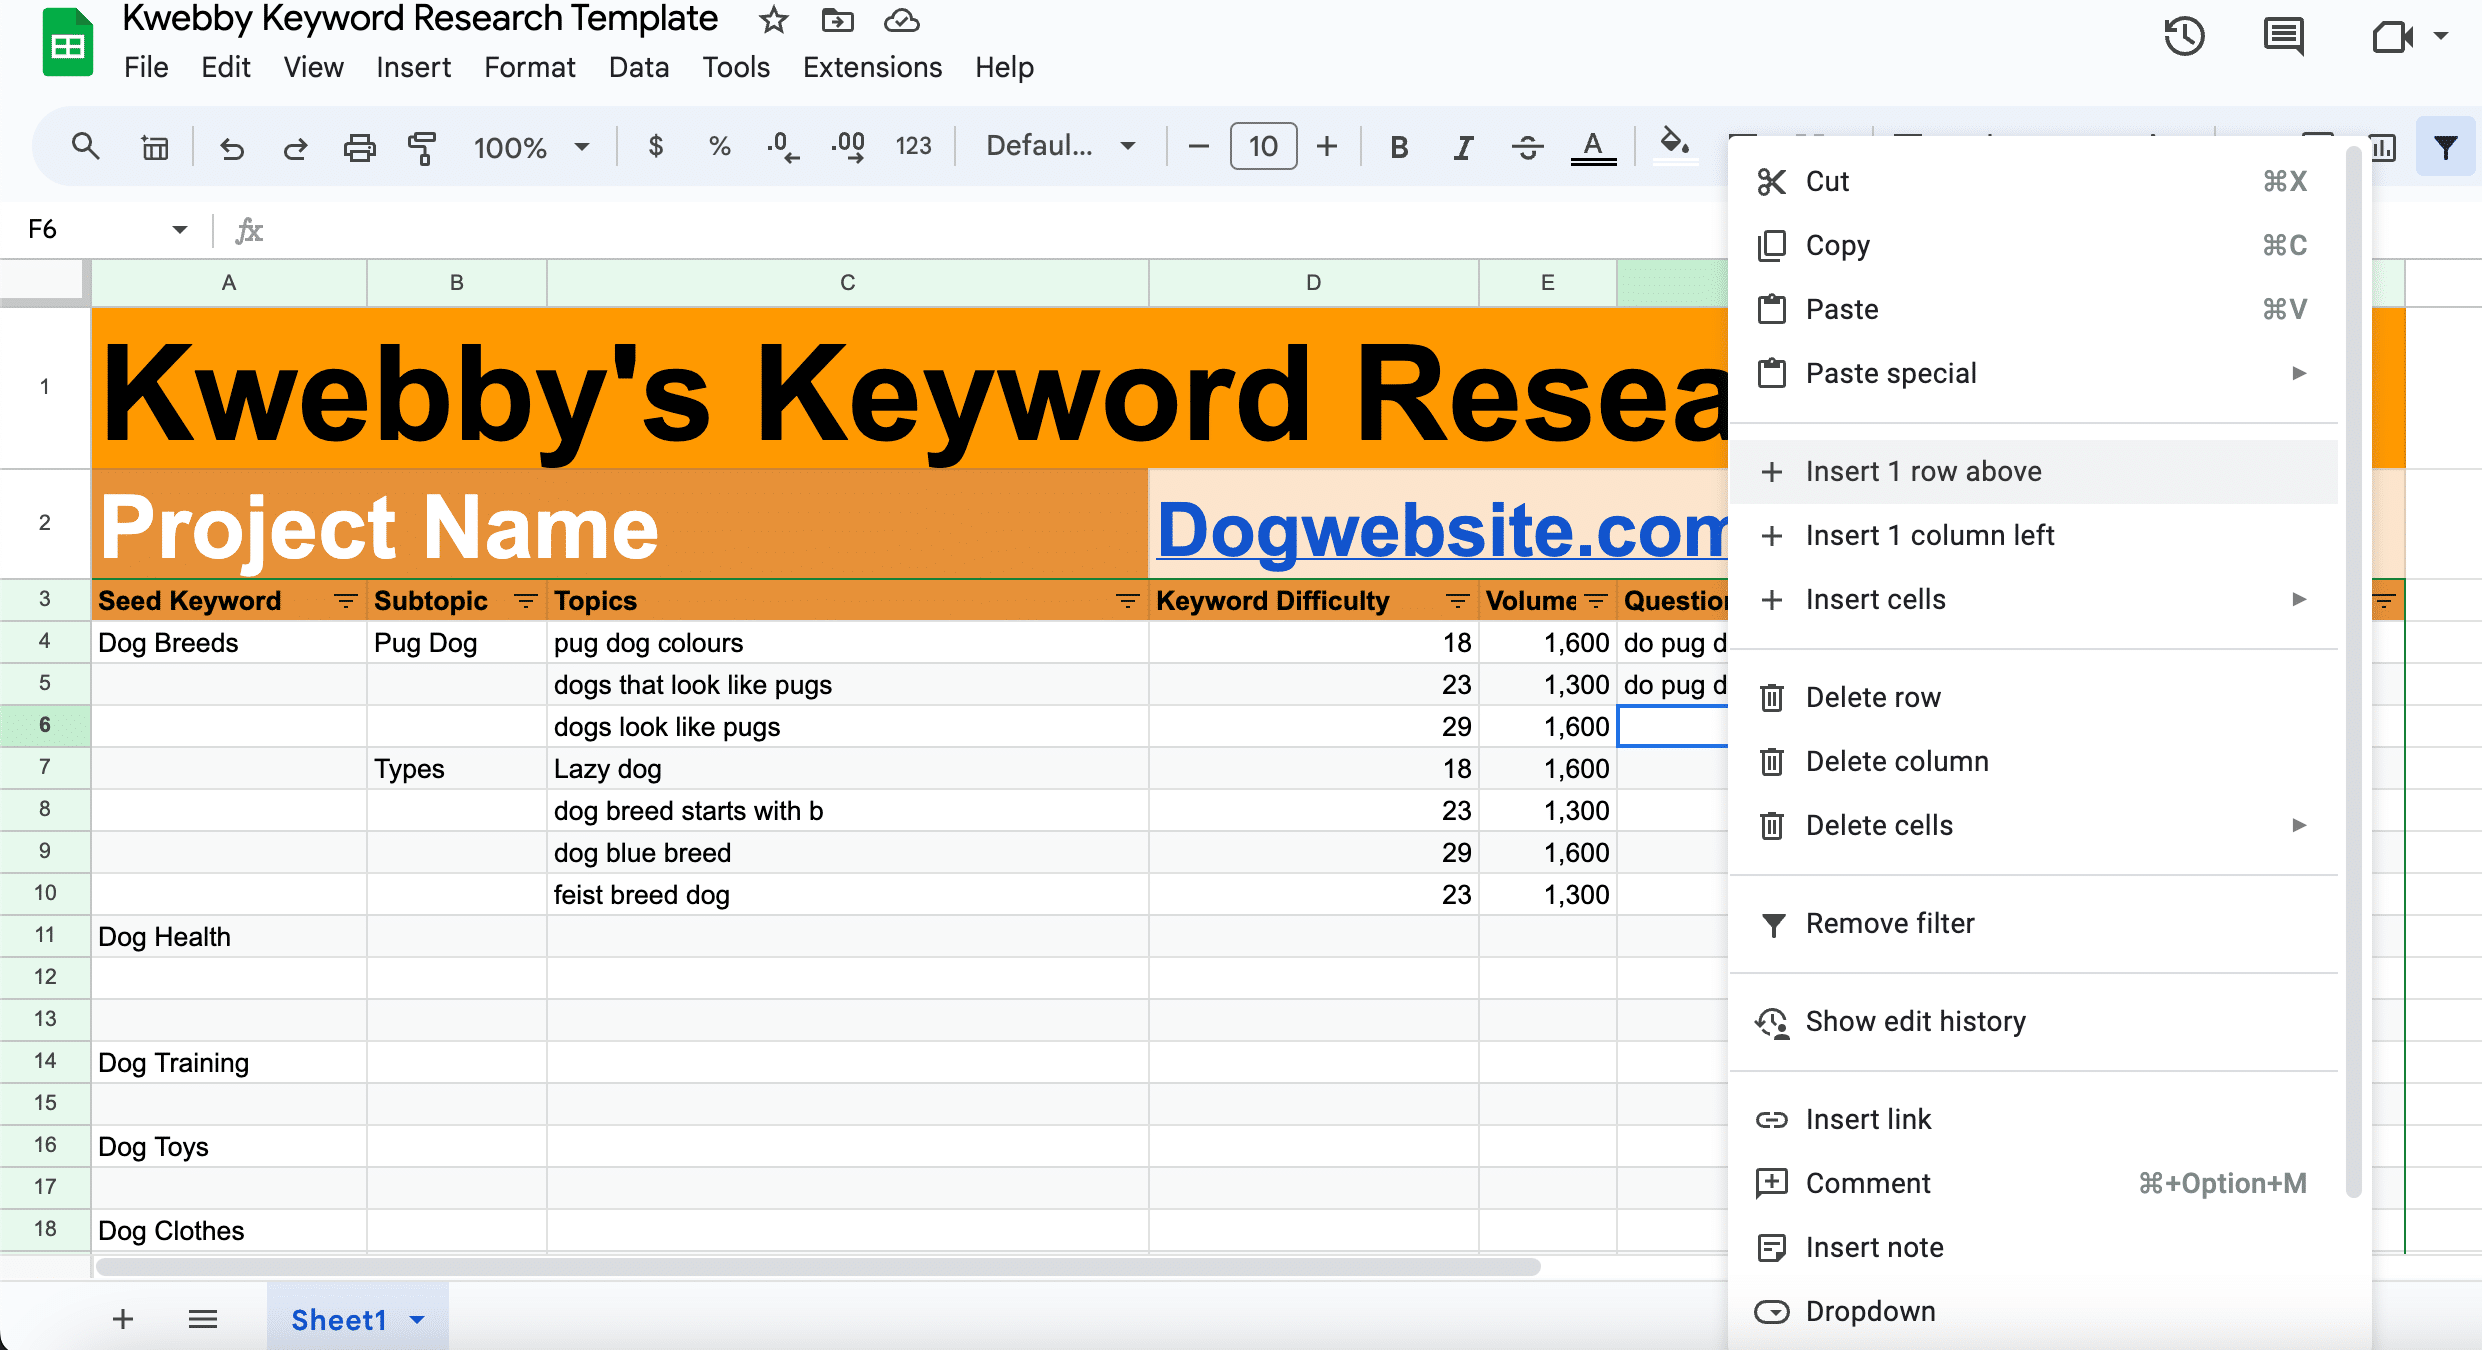The width and height of the screenshot is (2482, 1350).
Task: Choose Insert note option
Action: pyautogui.click(x=2033, y=1247)
